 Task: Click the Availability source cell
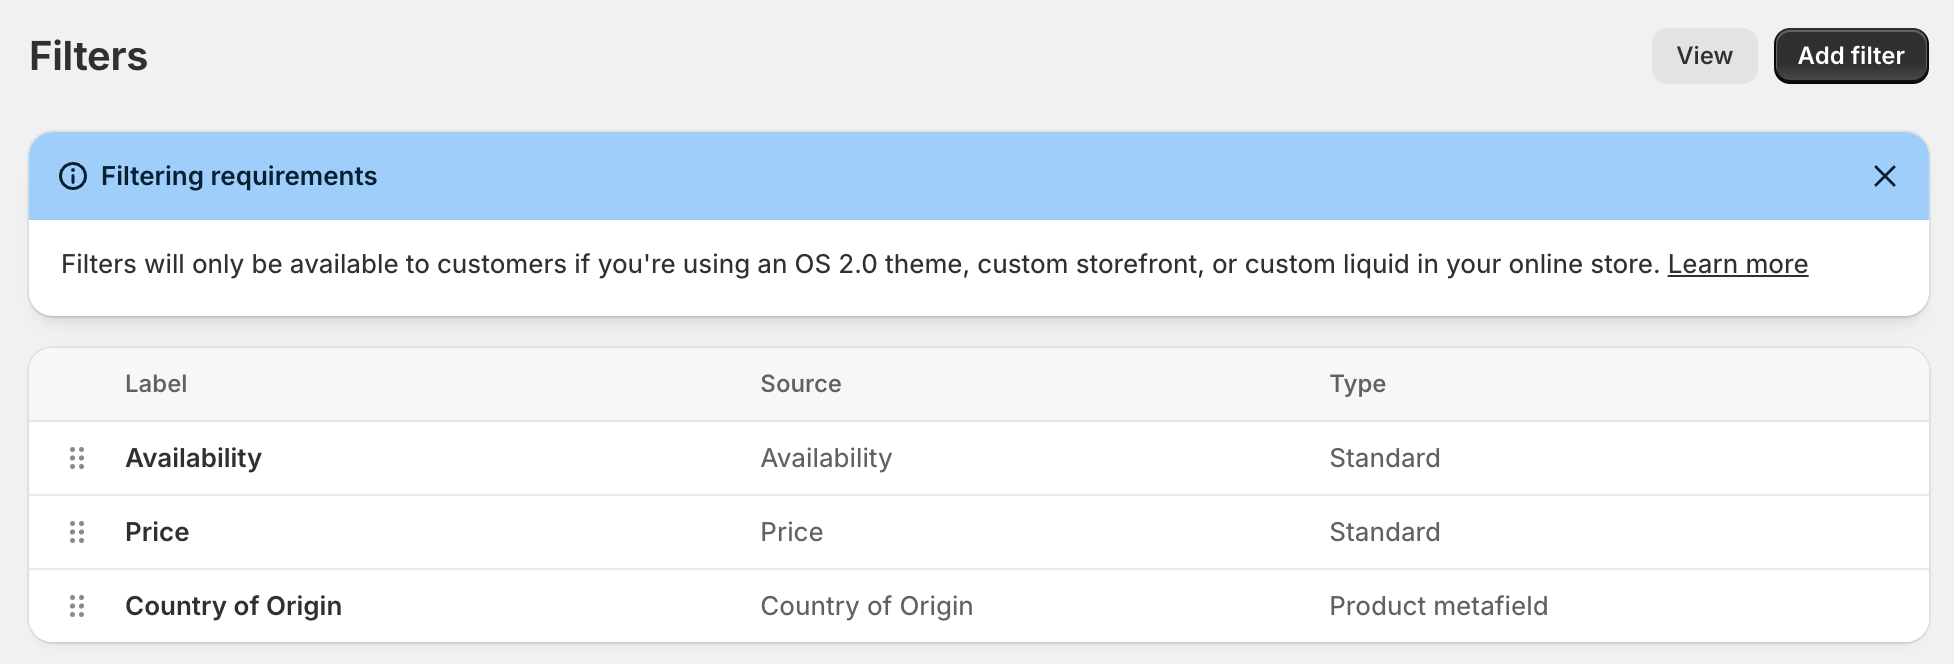pos(826,458)
